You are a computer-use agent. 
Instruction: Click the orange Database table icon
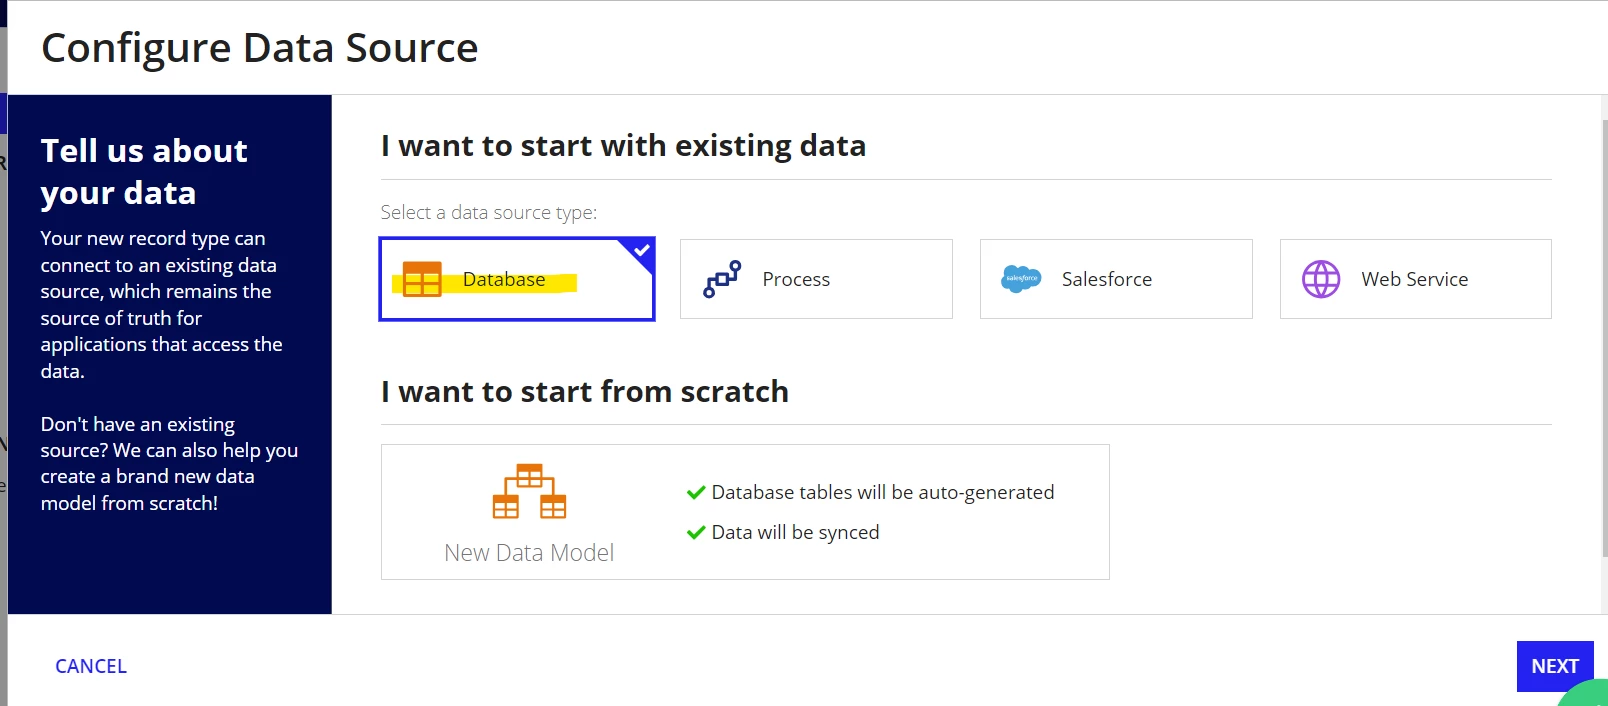[x=421, y=279]
